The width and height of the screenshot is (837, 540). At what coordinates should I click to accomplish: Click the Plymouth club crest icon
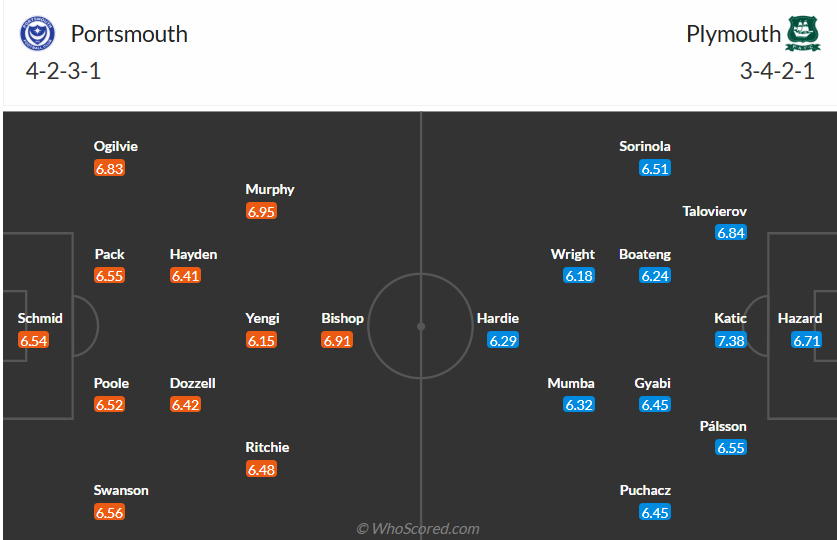click(803, 34)
